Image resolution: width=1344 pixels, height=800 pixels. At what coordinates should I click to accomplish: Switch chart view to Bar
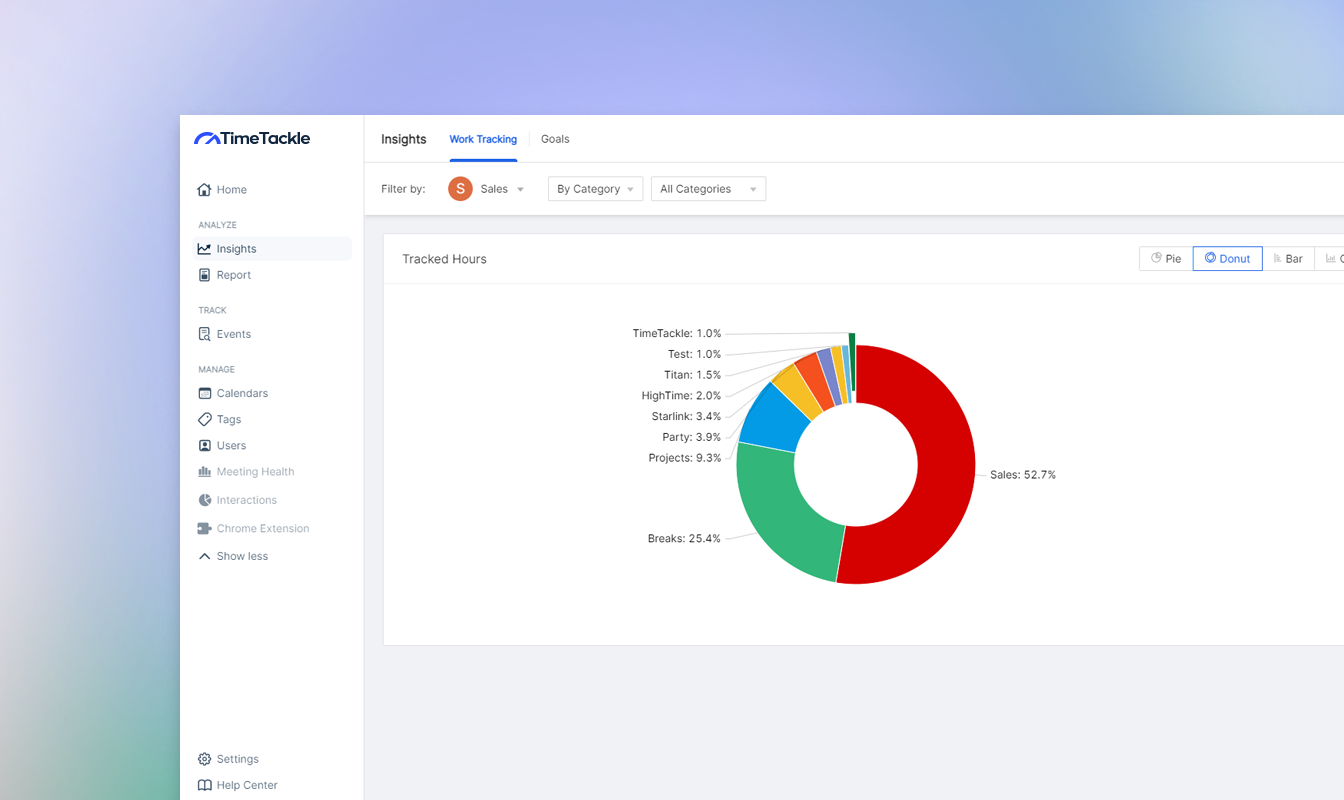1288,259
